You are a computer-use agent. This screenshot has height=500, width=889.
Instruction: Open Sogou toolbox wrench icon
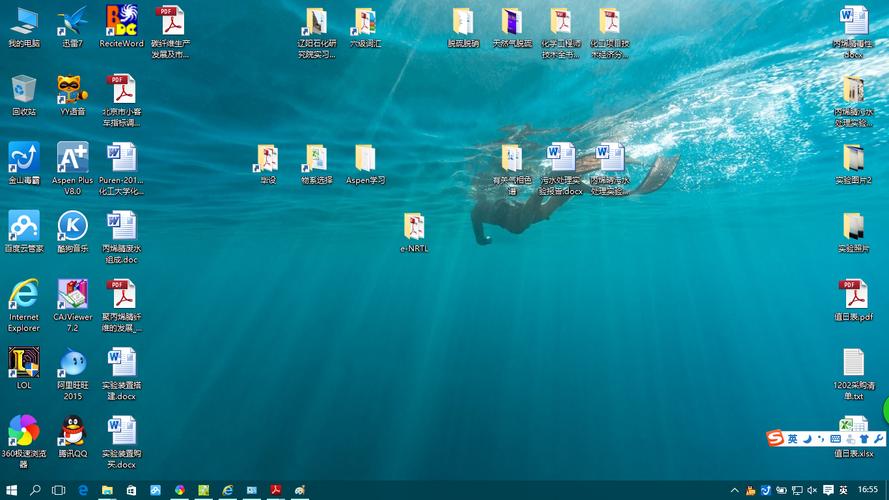coord(878,439)
